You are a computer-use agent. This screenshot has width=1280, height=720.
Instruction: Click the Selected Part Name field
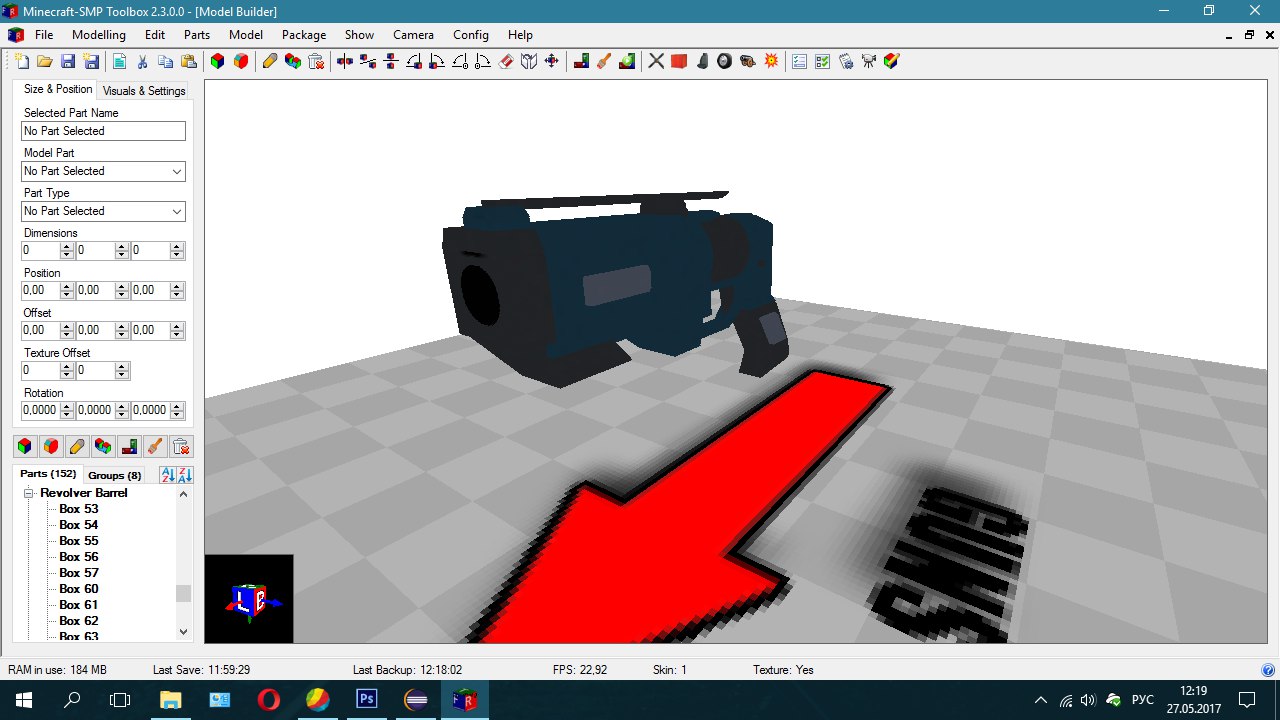coord(103,131)
